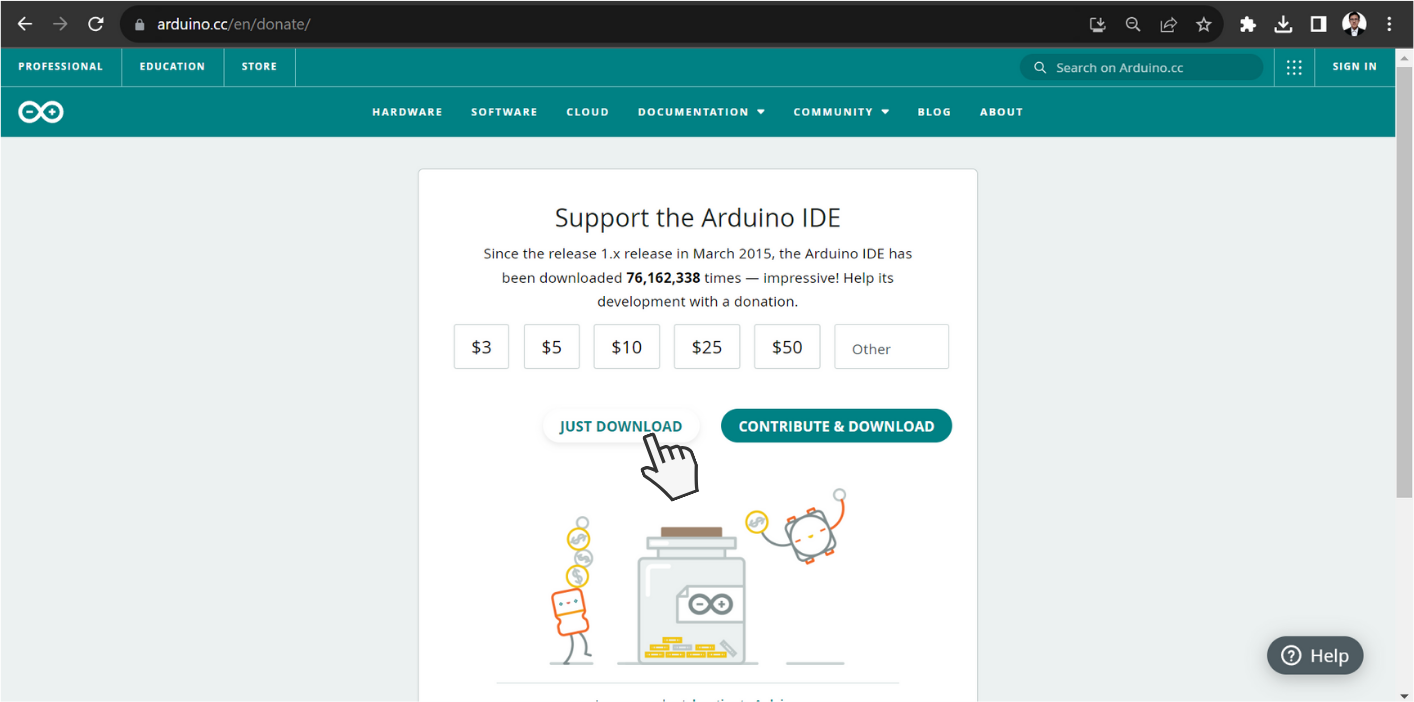Click the share page icon
The height and width of the screenshot is (702, 1414).
click(1168, 24)
